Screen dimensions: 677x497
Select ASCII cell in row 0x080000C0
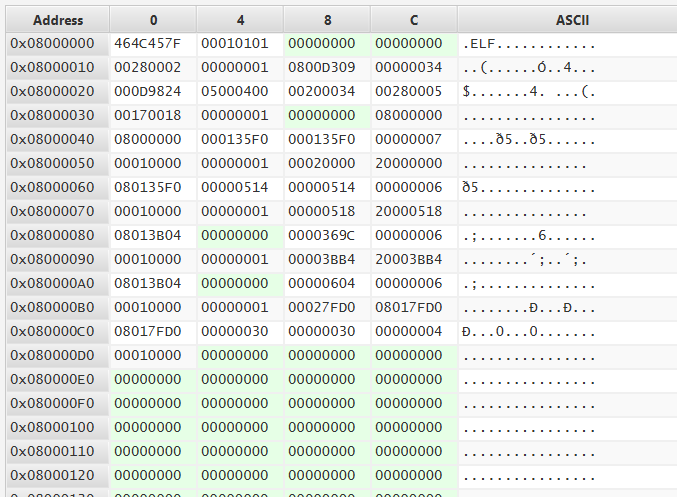(568, 331)
